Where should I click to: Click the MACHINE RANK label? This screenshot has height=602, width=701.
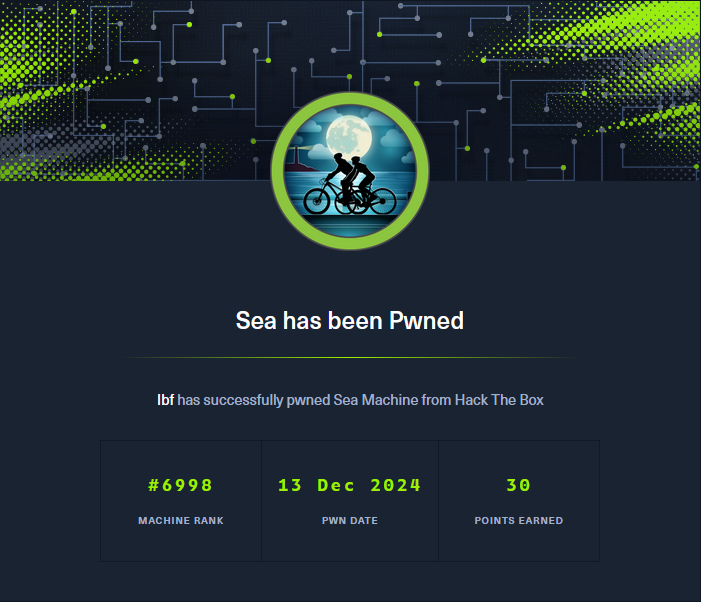pos(181,521)
